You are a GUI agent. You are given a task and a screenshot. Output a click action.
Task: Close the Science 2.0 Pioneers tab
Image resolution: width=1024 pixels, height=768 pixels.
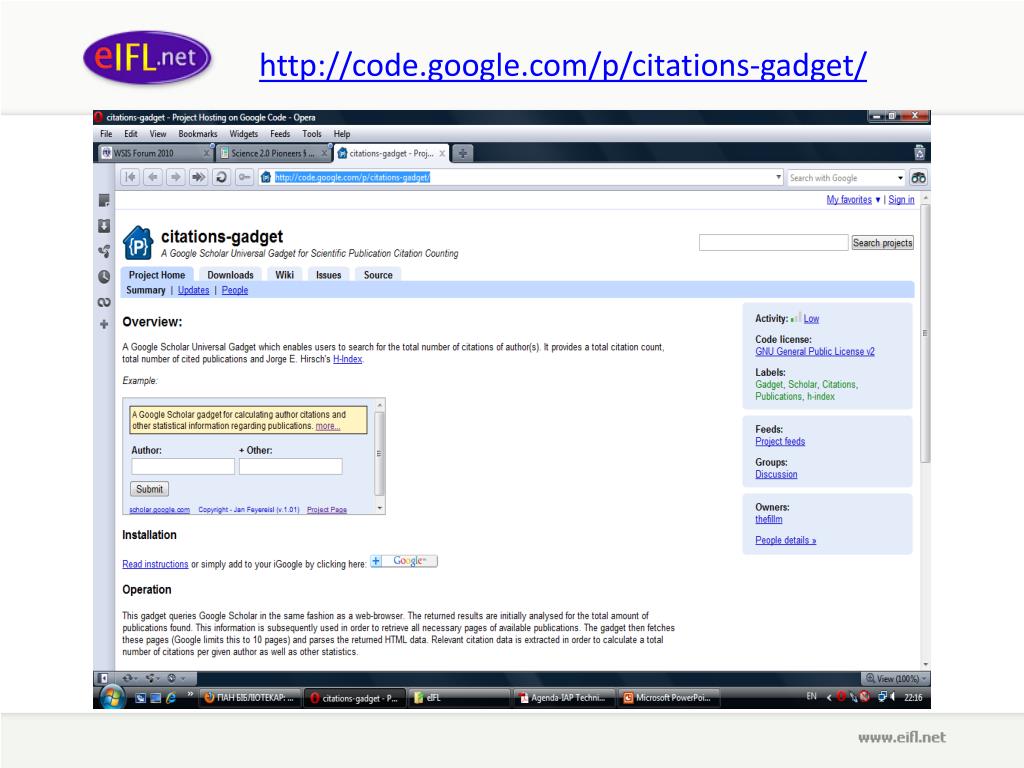coord(325,153)
